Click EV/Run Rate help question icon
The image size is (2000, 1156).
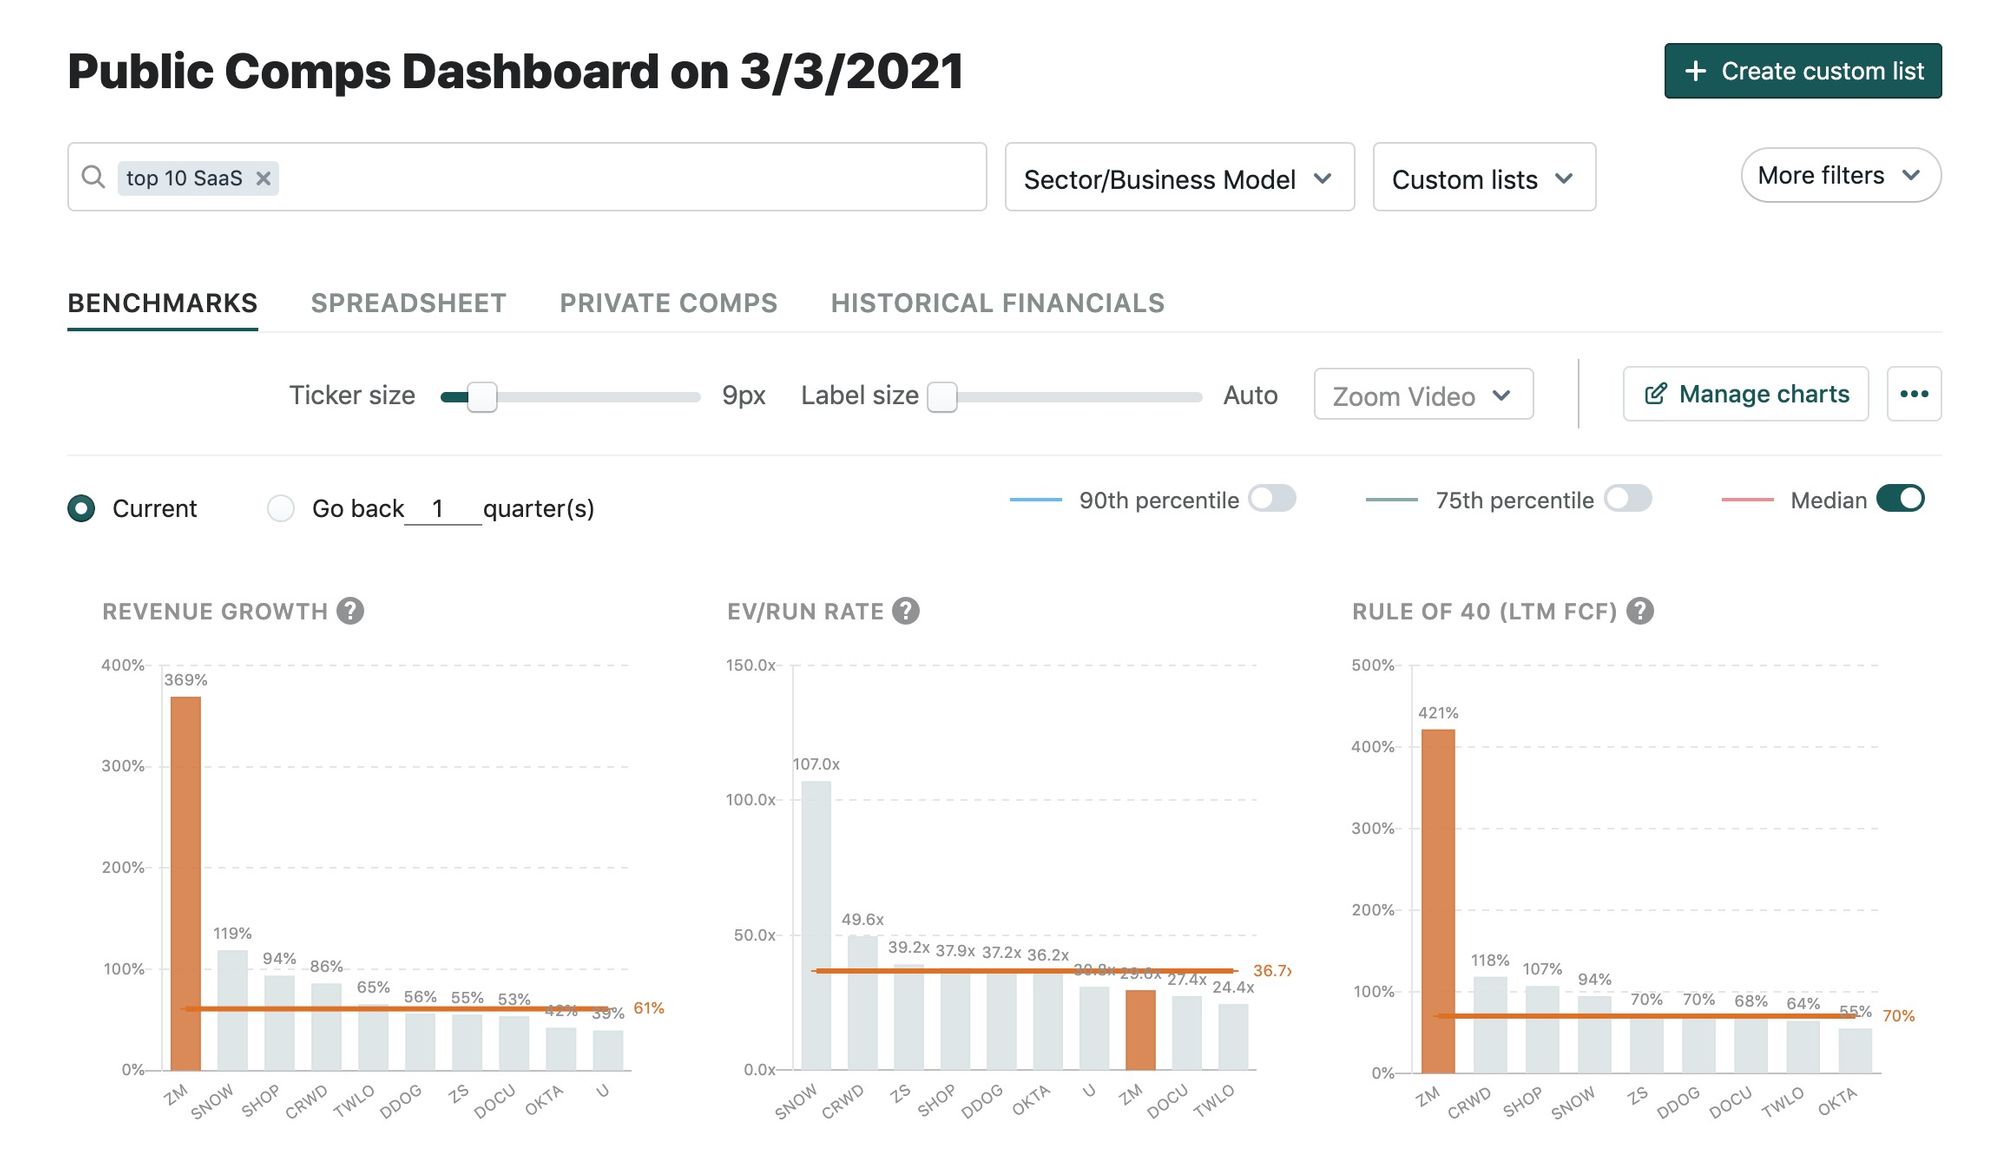click(x=906, y=611)
